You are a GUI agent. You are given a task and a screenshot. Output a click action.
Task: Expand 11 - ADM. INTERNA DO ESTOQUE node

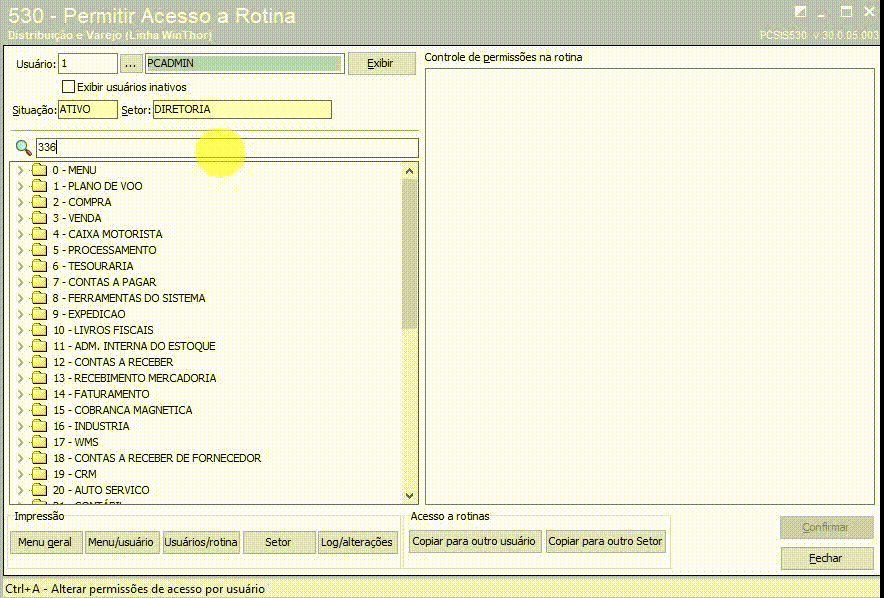coord(20,345)
